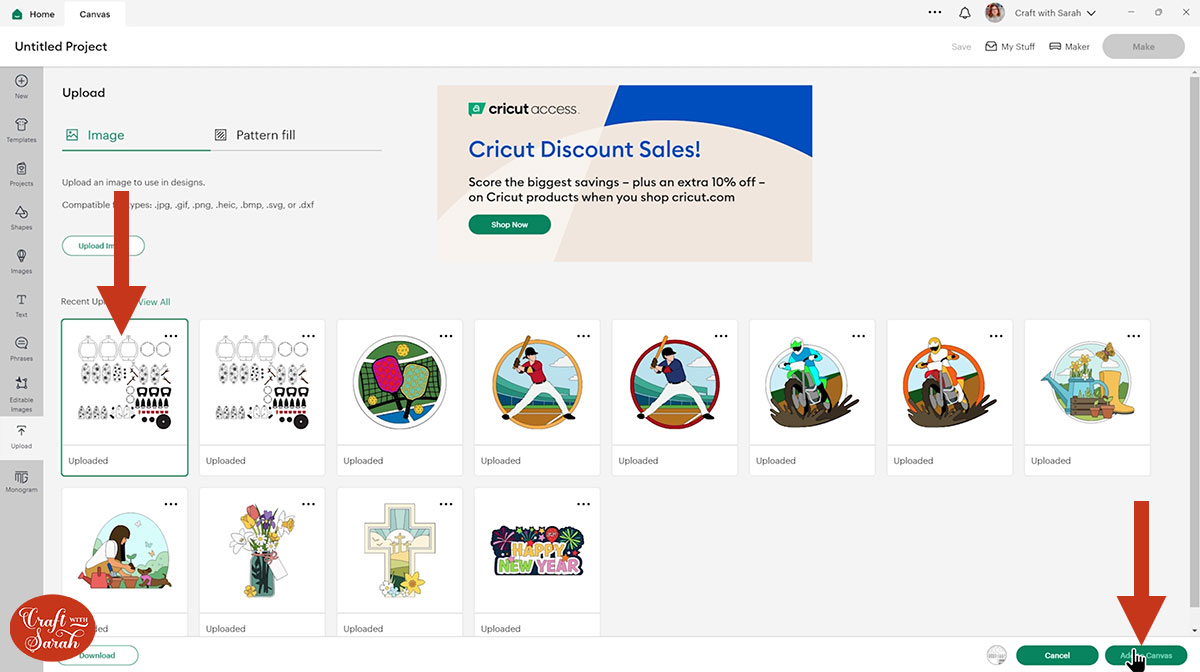Click Shop Now in Cricut banner
This screenshot has width=1200, height=672.
coord(509,225)
